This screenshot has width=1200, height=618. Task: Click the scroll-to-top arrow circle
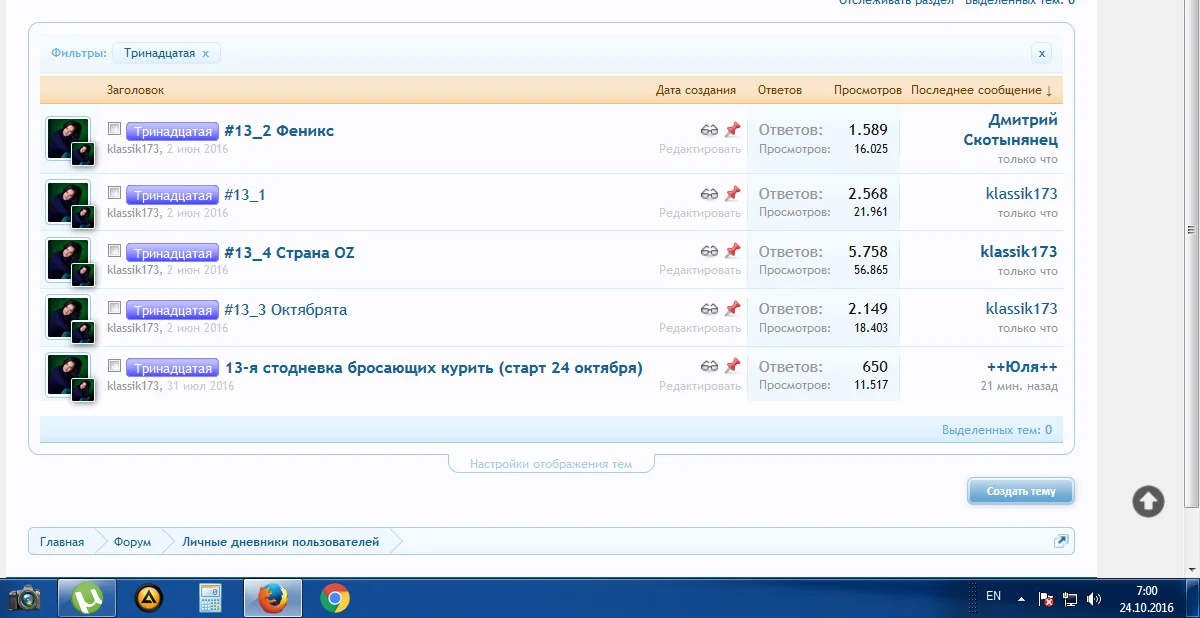(1147, 501)
